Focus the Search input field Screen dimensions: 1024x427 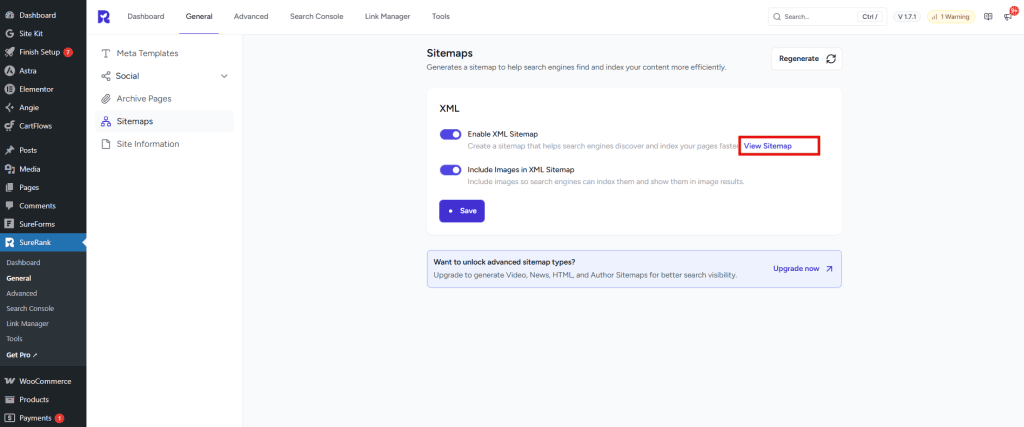(x=827, y=17)
